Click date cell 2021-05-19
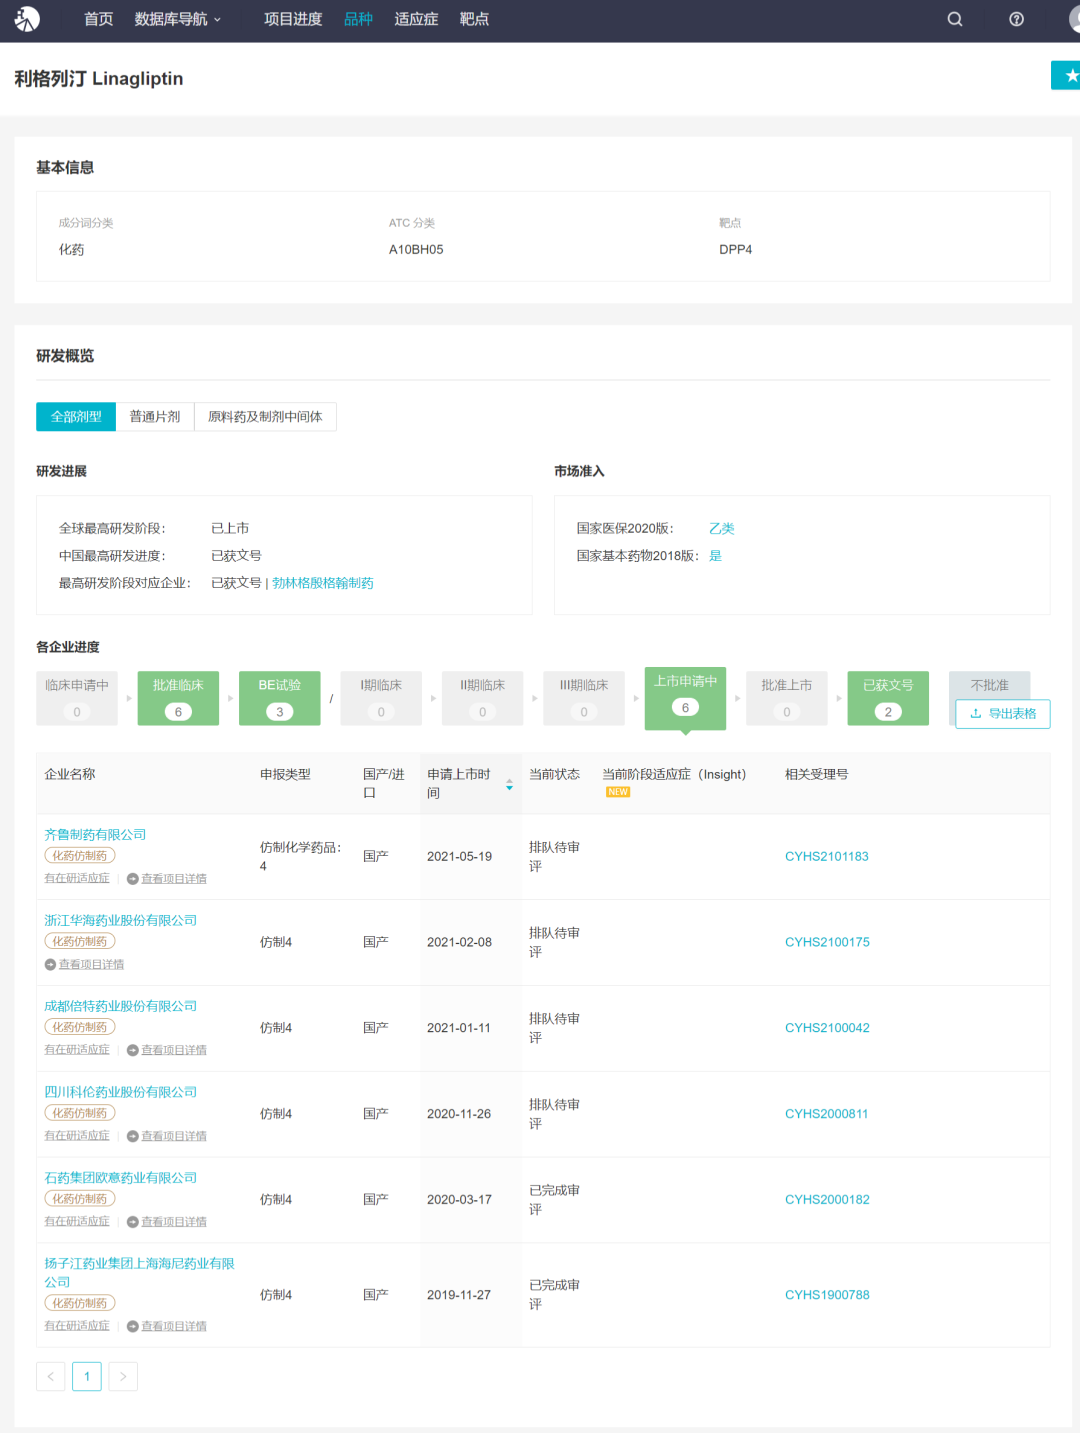 (x=459, y=857)
